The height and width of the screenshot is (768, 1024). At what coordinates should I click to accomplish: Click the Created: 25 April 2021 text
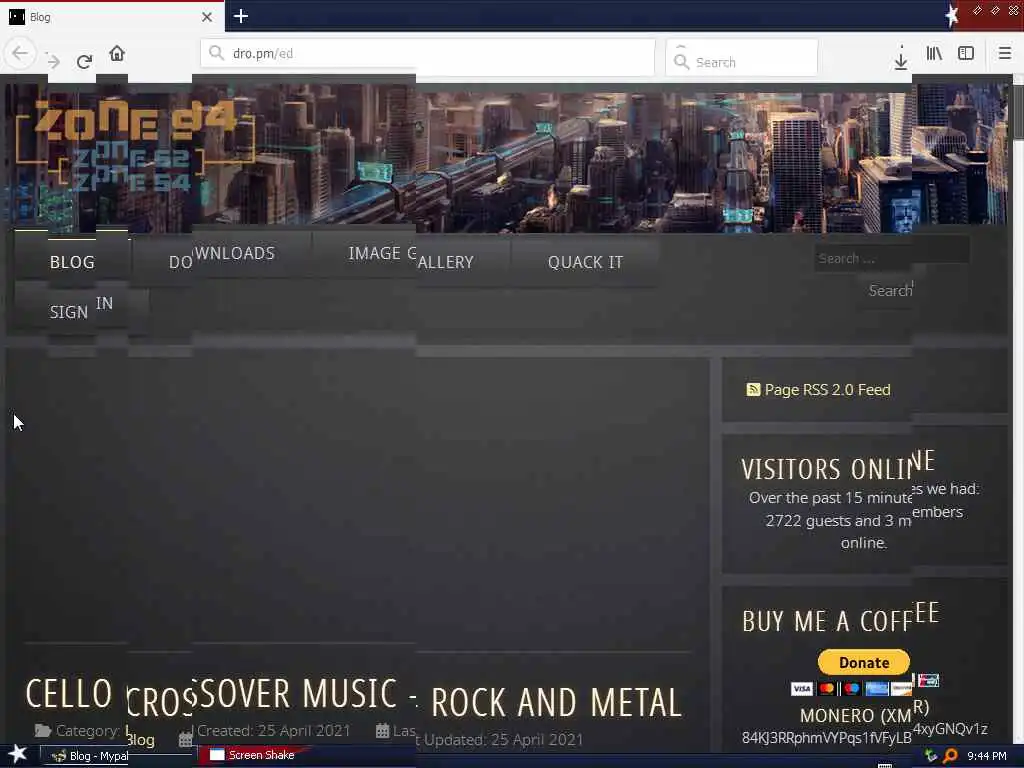274,731
